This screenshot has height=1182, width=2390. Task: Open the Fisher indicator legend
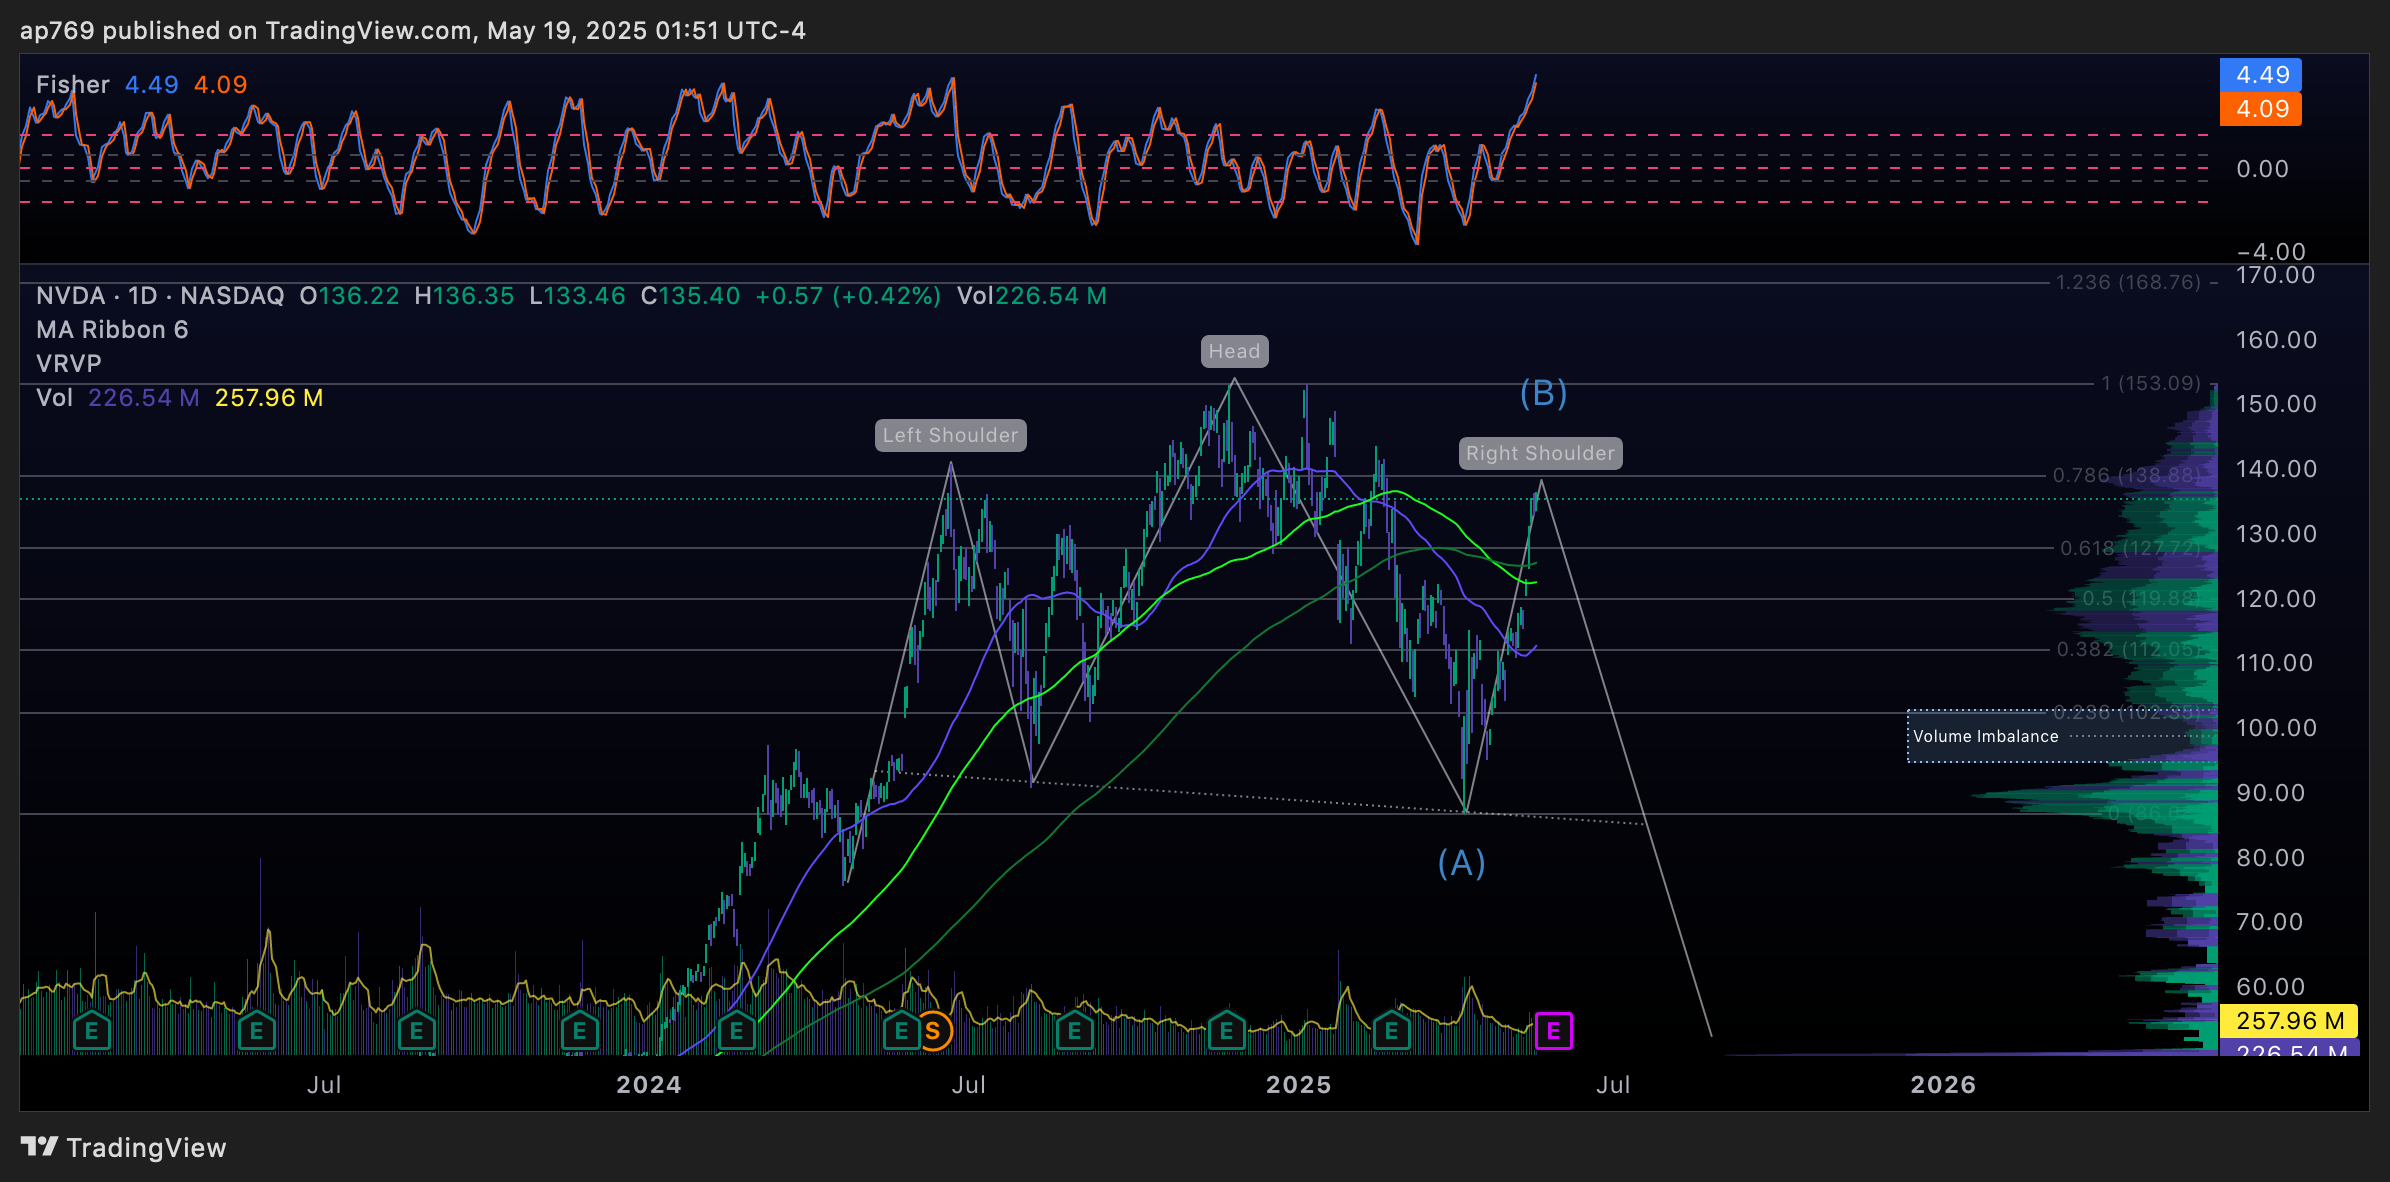pos(72,85)
